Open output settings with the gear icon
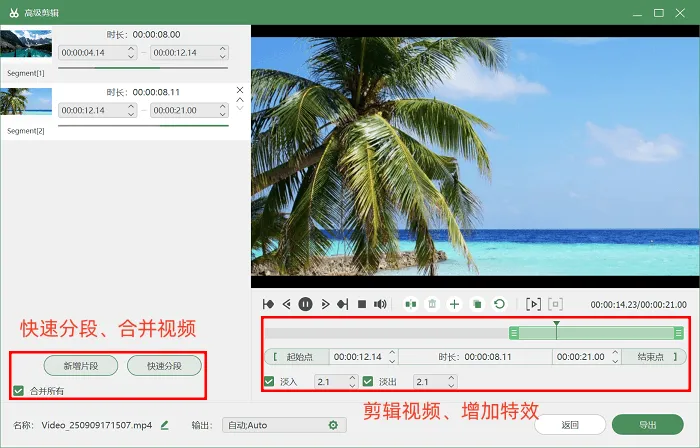The image size is (700, 448). (x=333, y=425)
